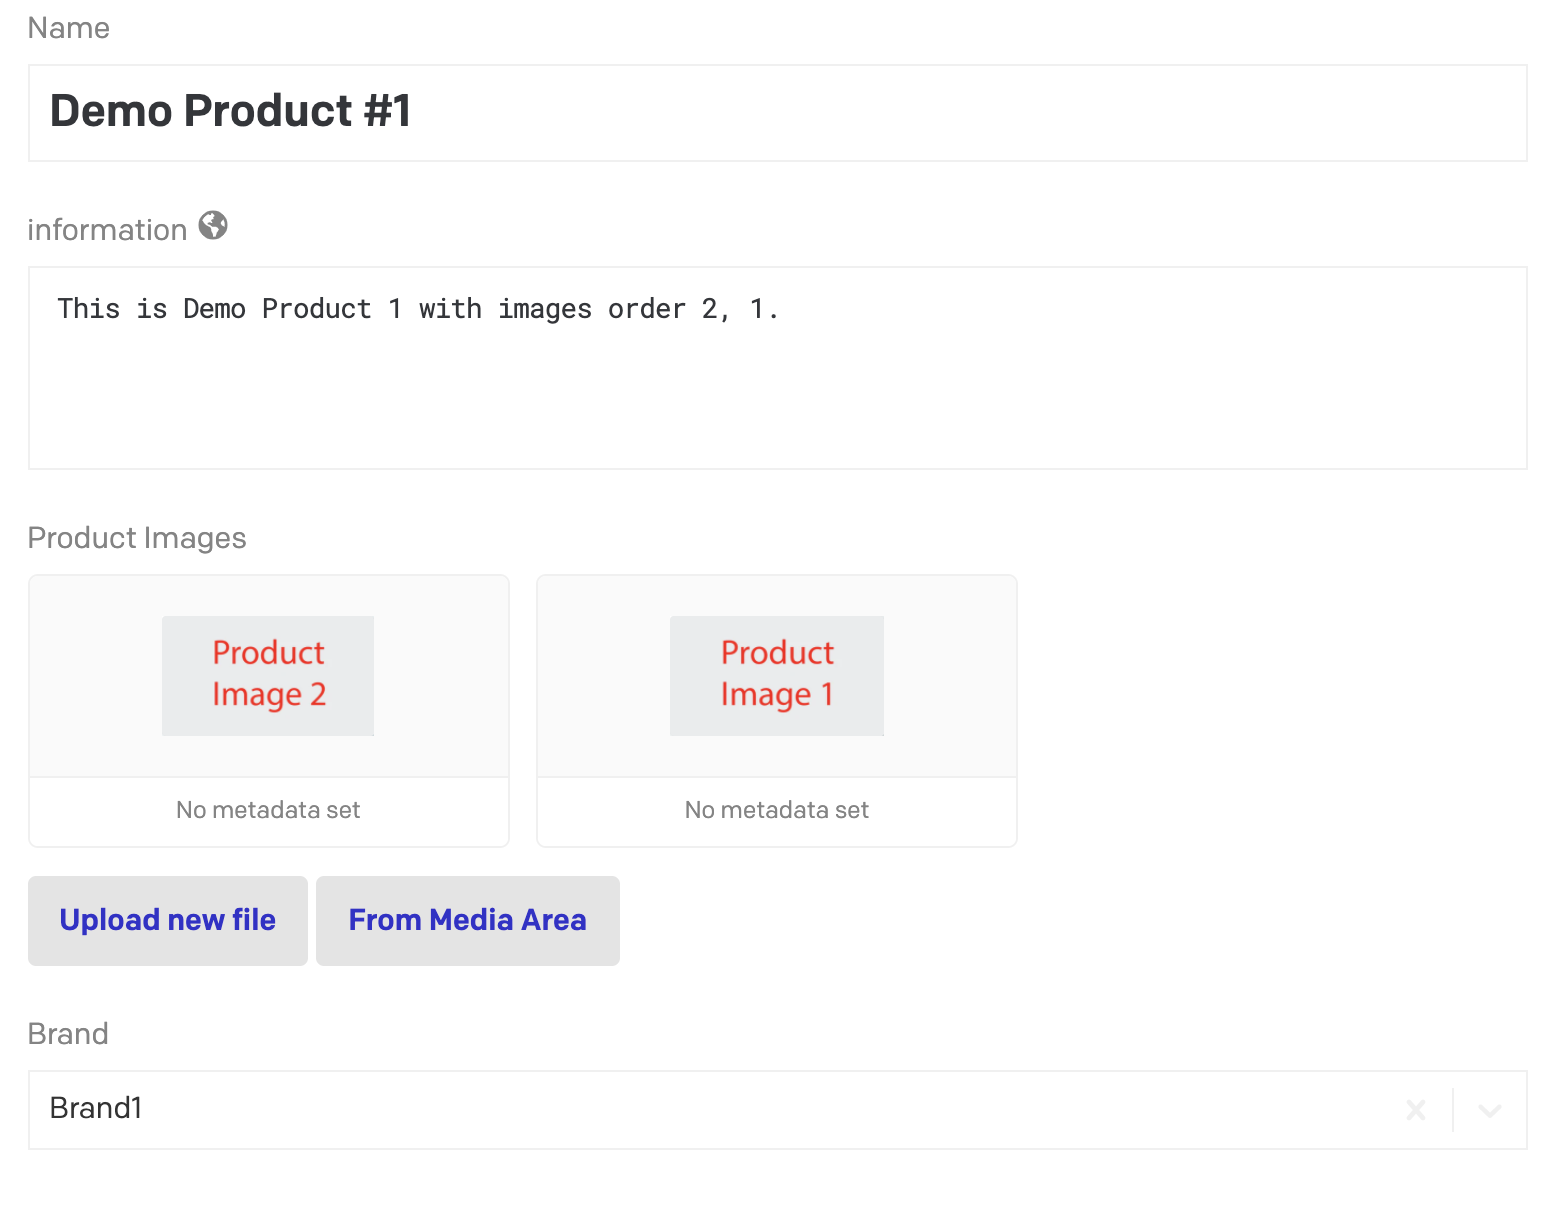Select the Product Image 2 thumbnail
This screenshot has height=1208, width=1564.
pyautogui.click(x=268, y=676)
